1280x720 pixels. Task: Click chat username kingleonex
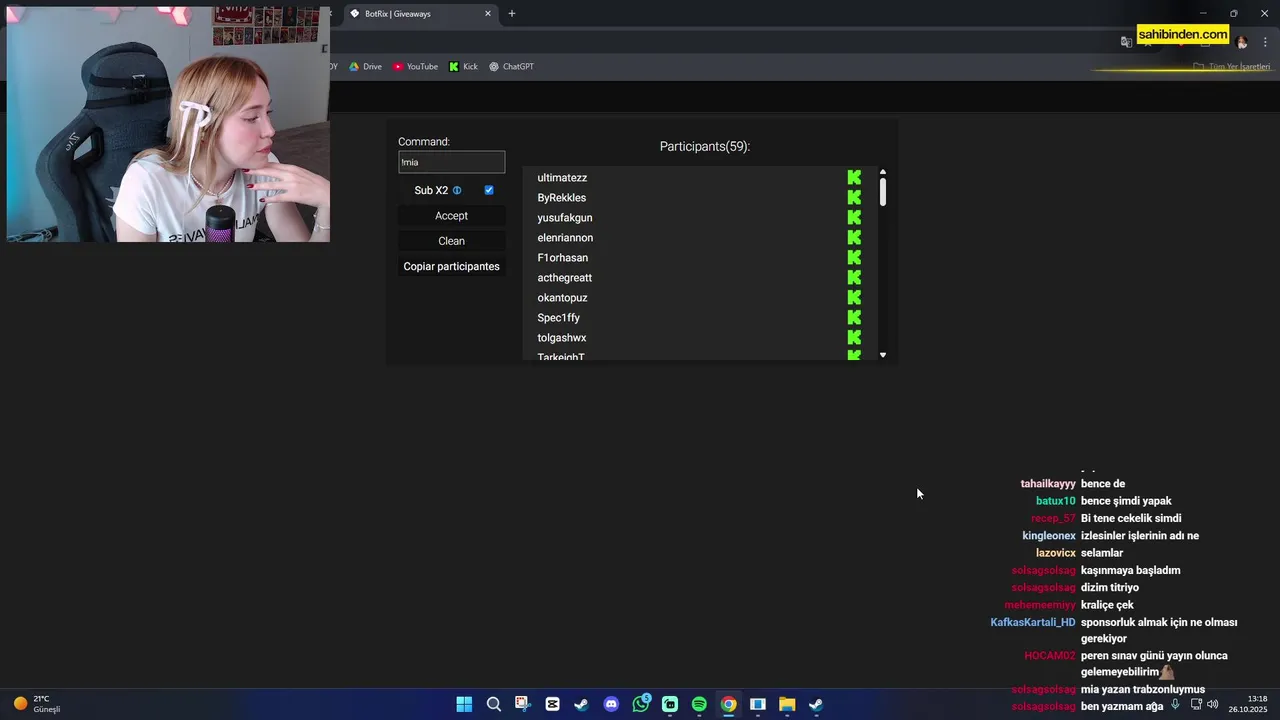click(1049, 536)
